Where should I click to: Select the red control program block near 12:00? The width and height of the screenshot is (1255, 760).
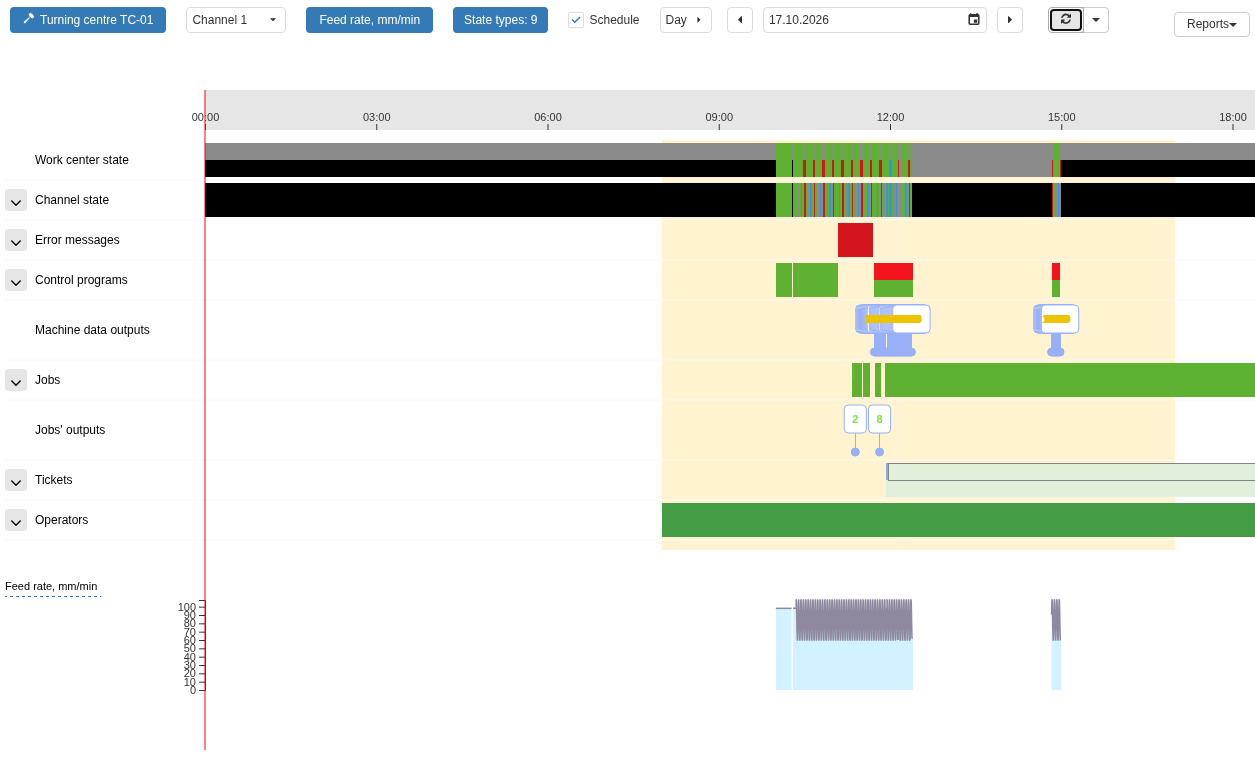pos(893,271)
